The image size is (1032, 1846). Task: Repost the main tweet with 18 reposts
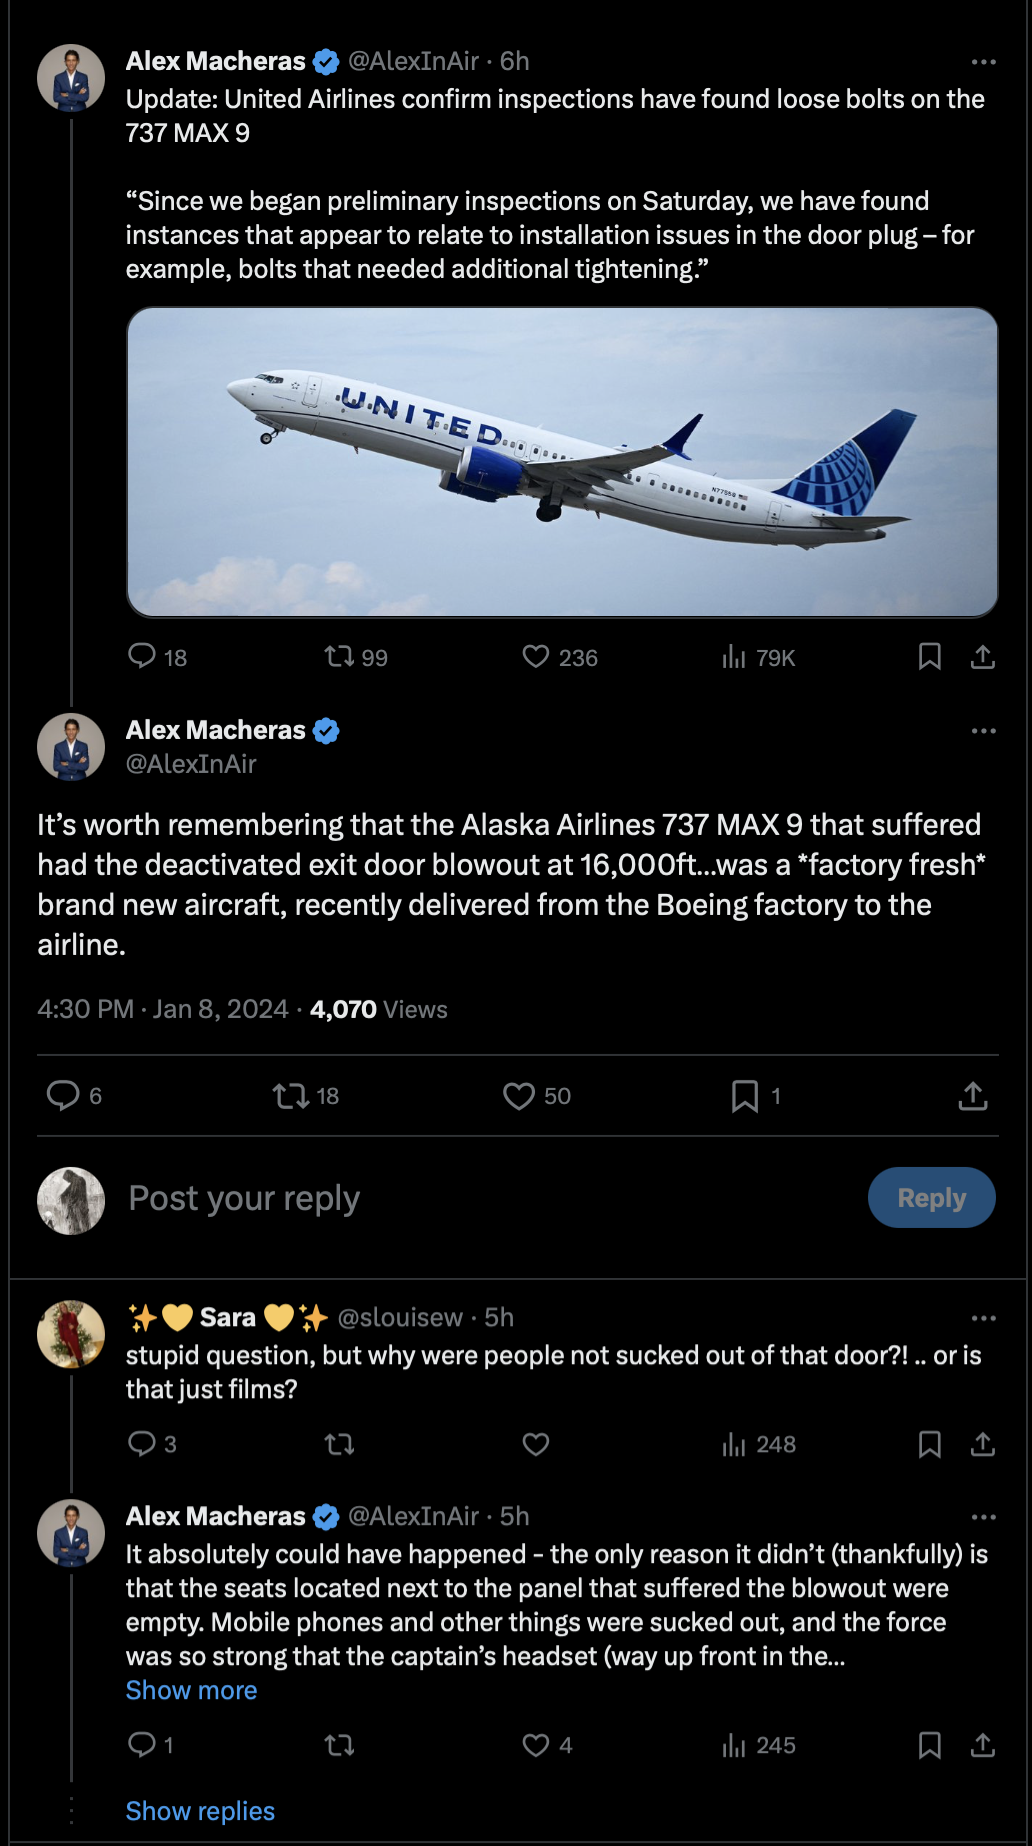(291, 1096)
